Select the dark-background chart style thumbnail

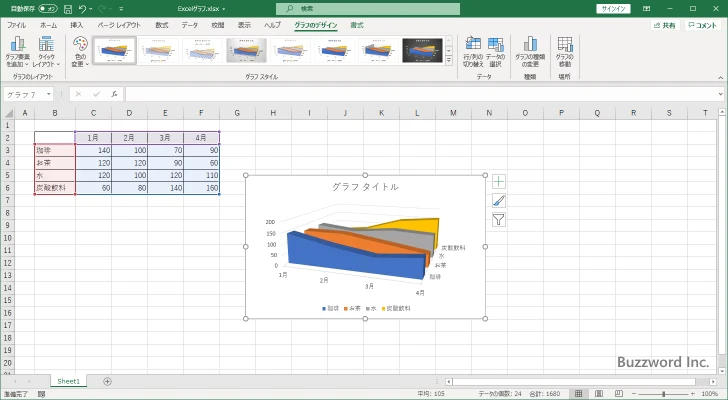(x=422, y=50)
